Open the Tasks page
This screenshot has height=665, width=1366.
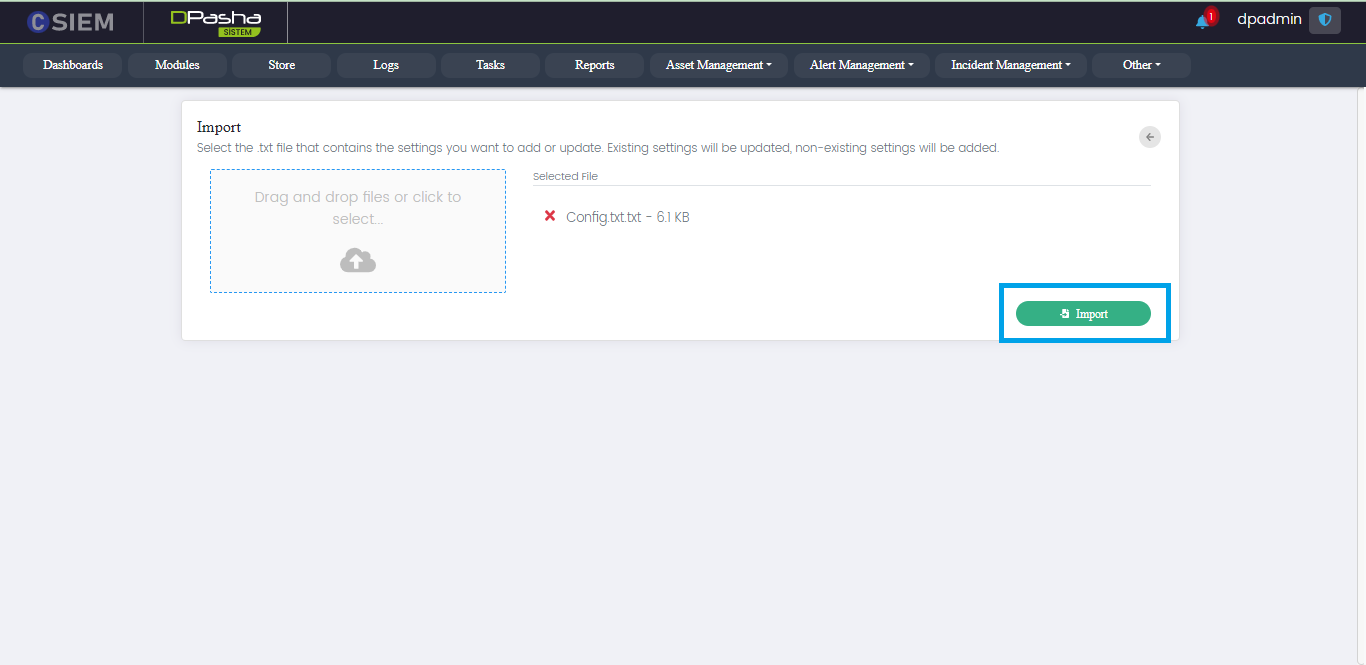tap(490, 65)
